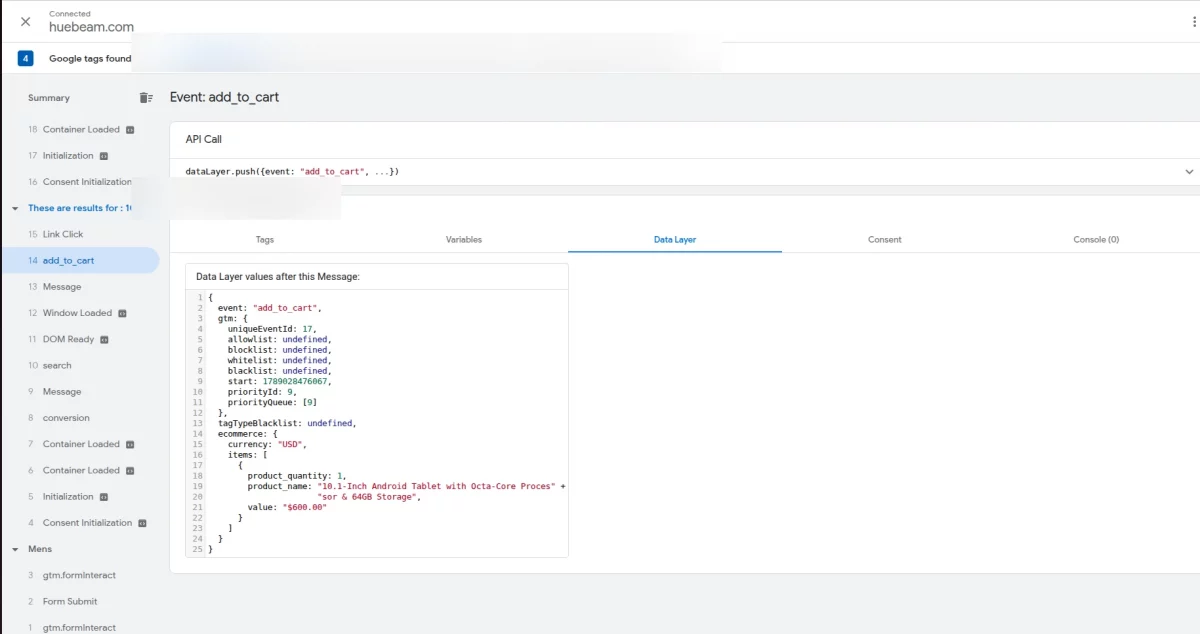The image size is (1200, 634).
Task: Click the event: "add_to_cart" code line
Action: tap(270, 308)
